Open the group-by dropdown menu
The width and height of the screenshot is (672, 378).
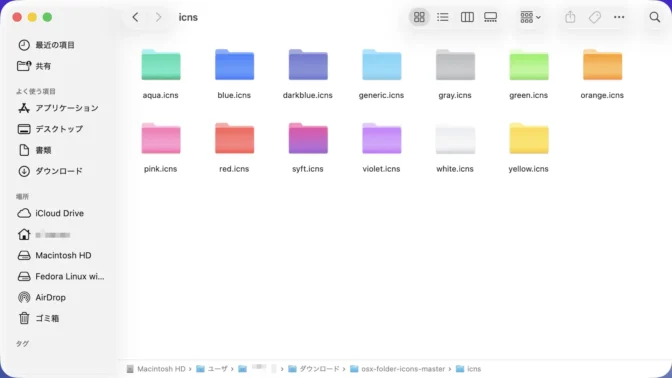(531, 17)
